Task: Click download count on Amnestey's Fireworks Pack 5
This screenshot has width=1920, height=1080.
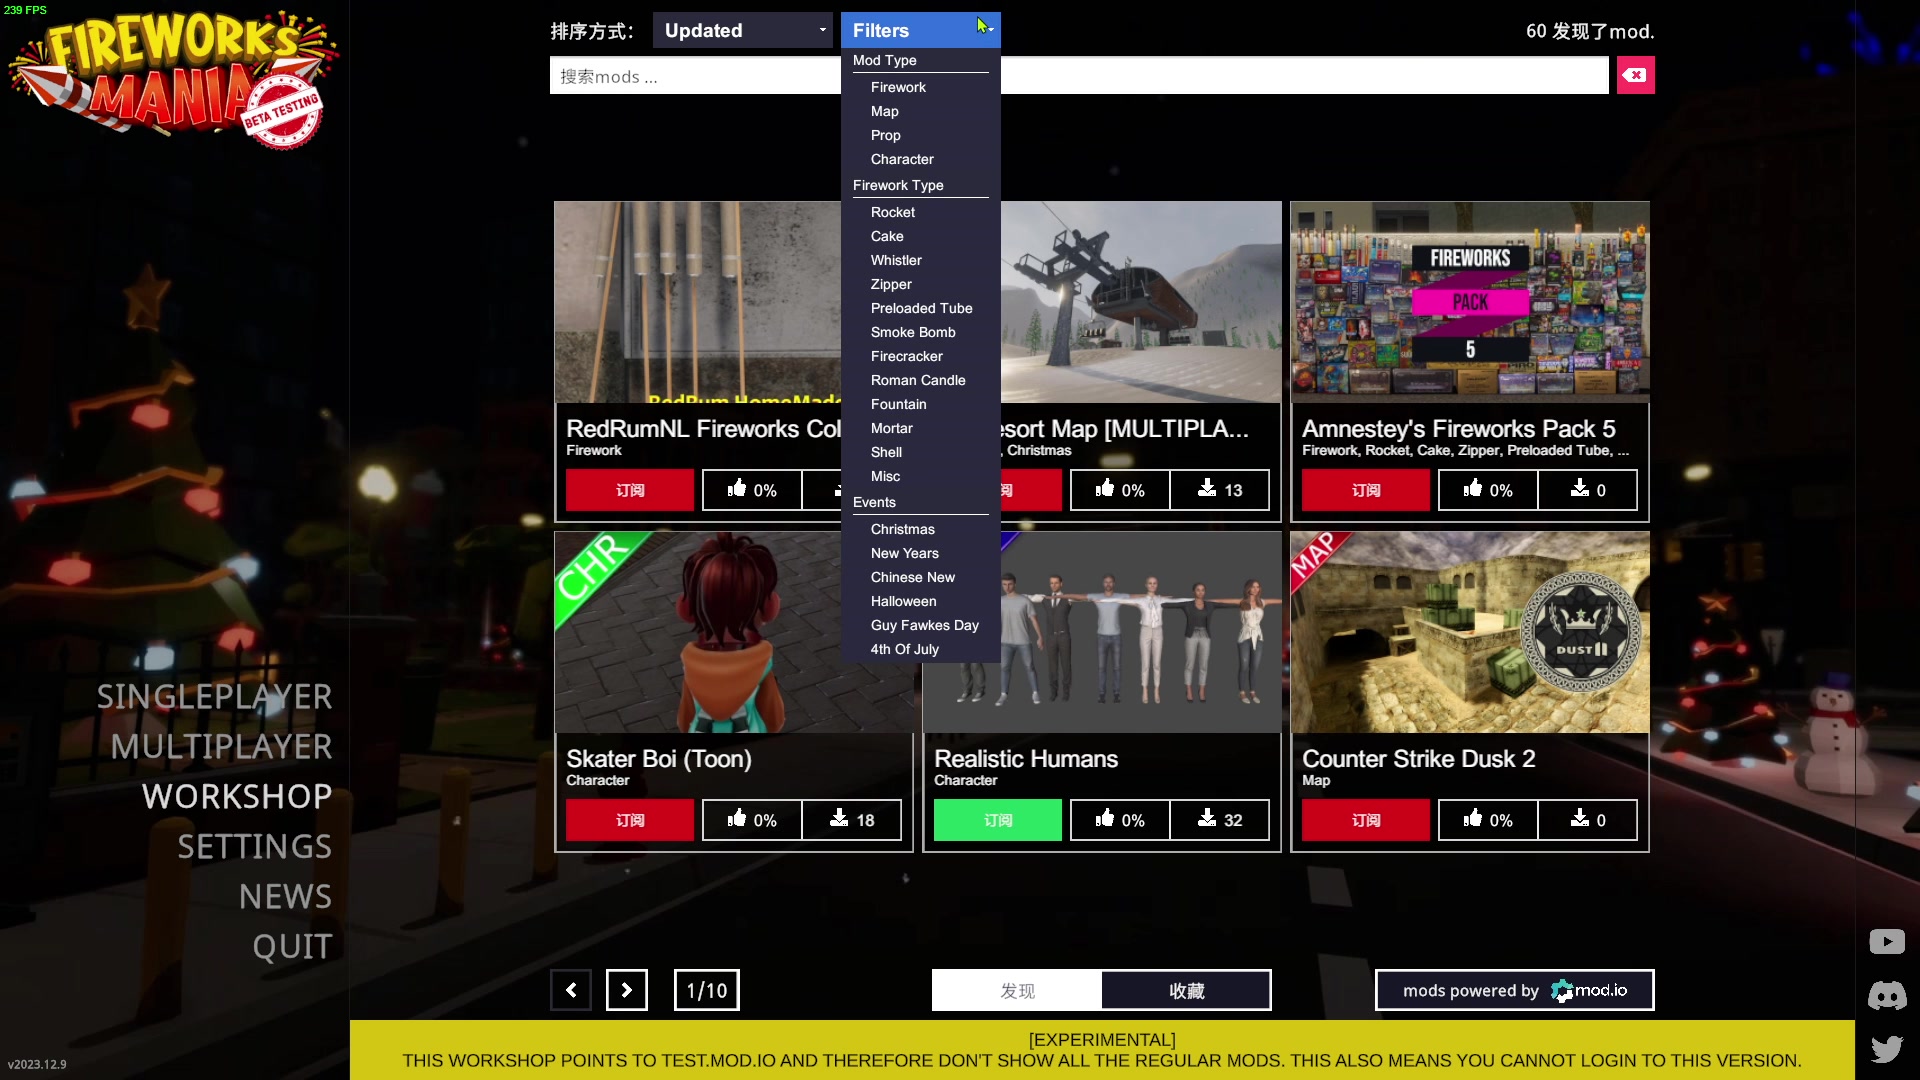Action: coord(1588,490)
